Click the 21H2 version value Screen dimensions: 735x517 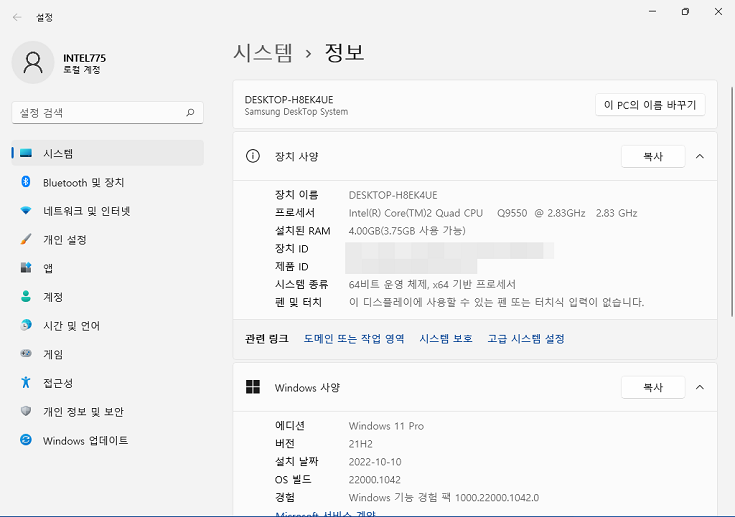[x=360, y=443]
